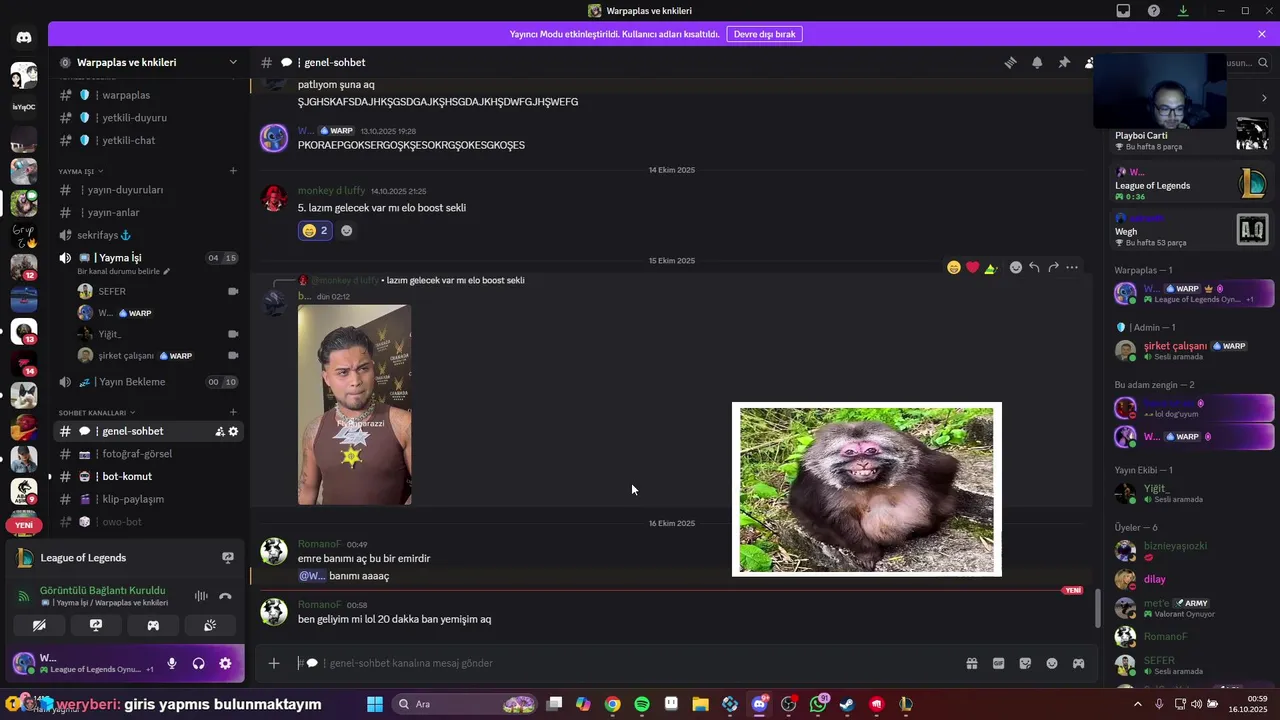Open the GIF picker
The width and height of the screenshot is (1280, 720).
(x=998, y=663)
